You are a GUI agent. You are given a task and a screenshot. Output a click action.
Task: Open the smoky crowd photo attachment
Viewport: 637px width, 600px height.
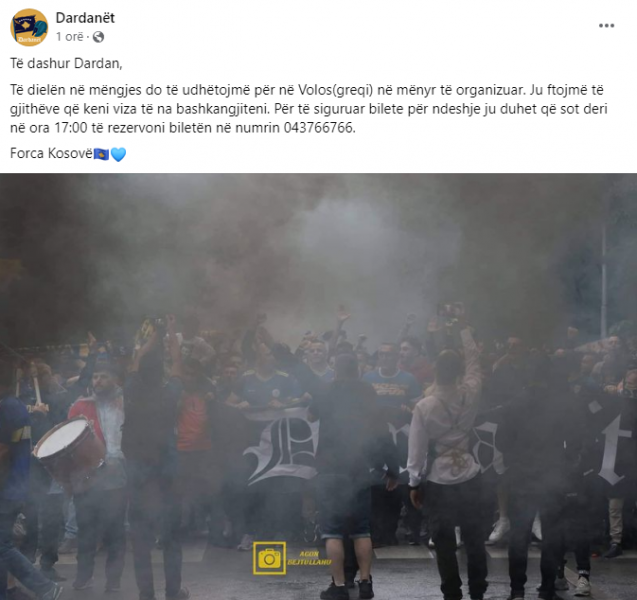[318, 387]
